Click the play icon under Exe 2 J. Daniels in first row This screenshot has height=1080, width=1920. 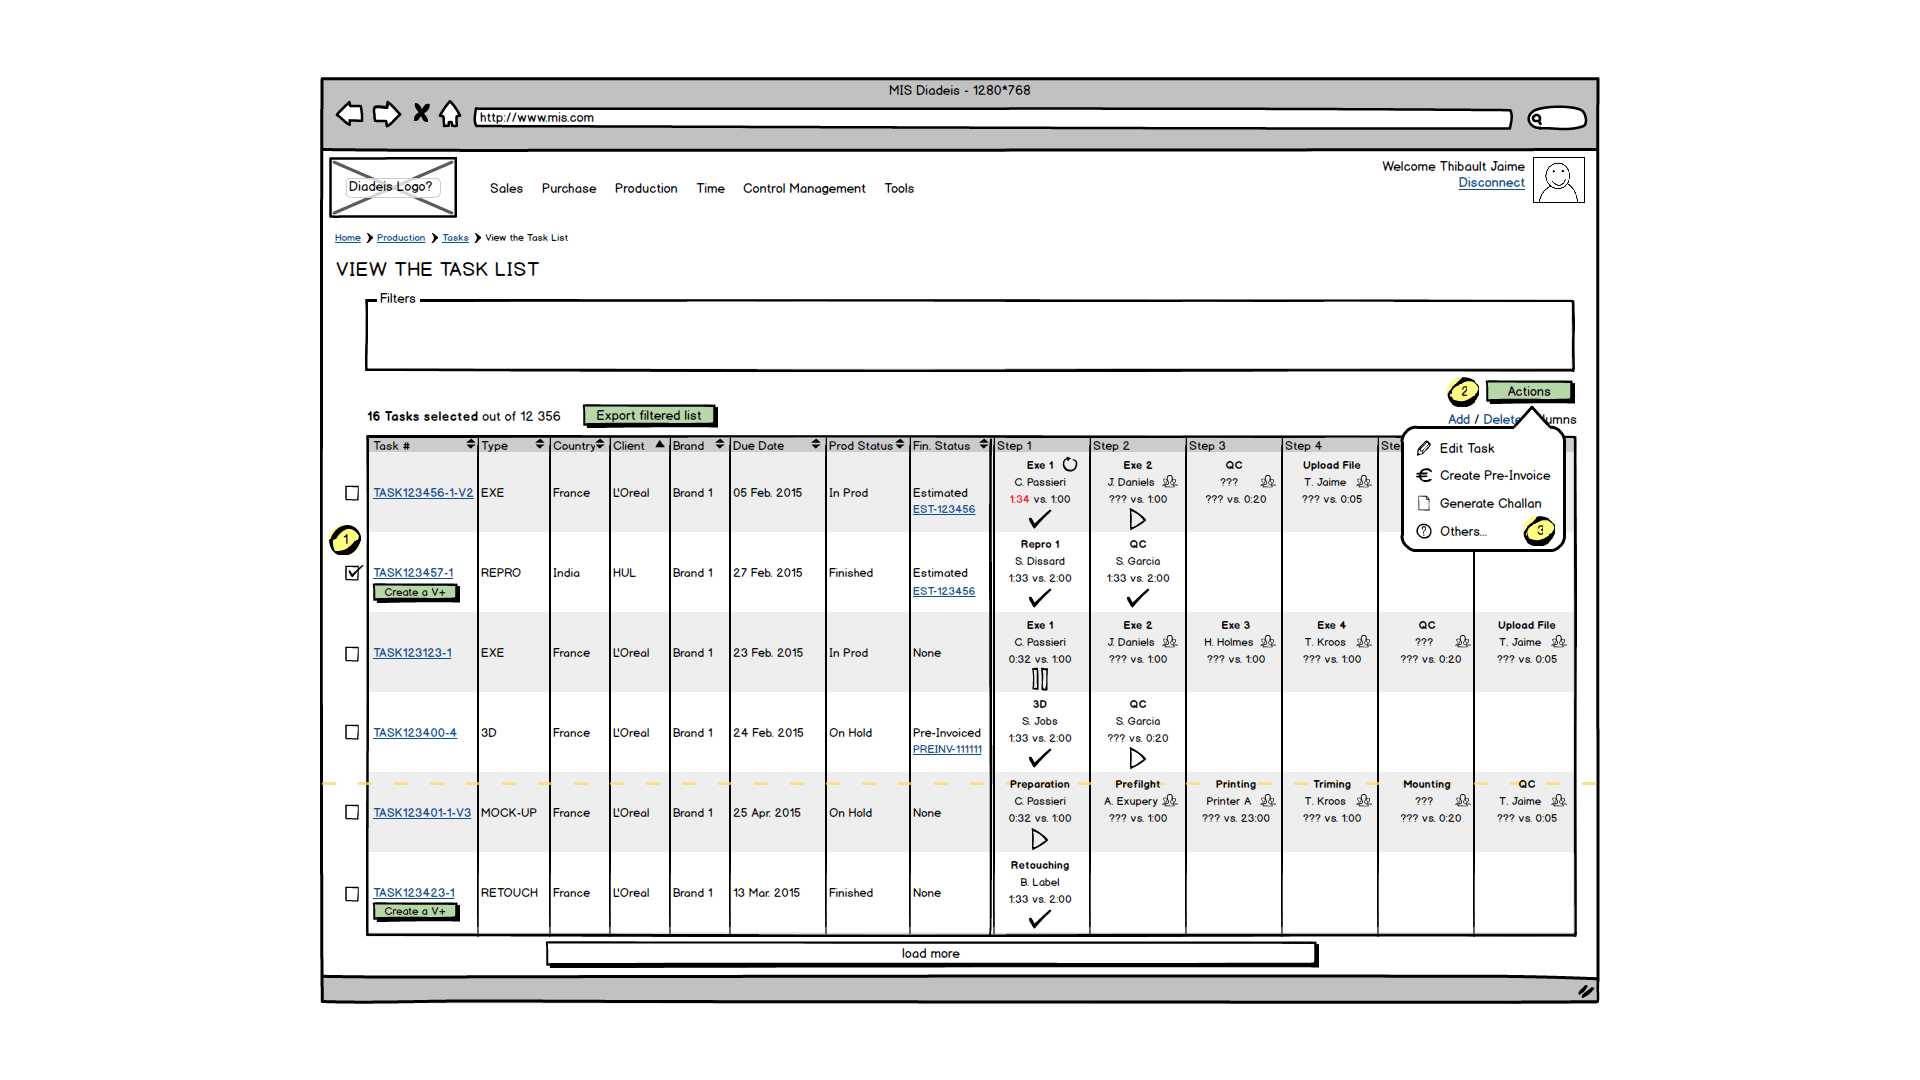tap(1137, 520)
